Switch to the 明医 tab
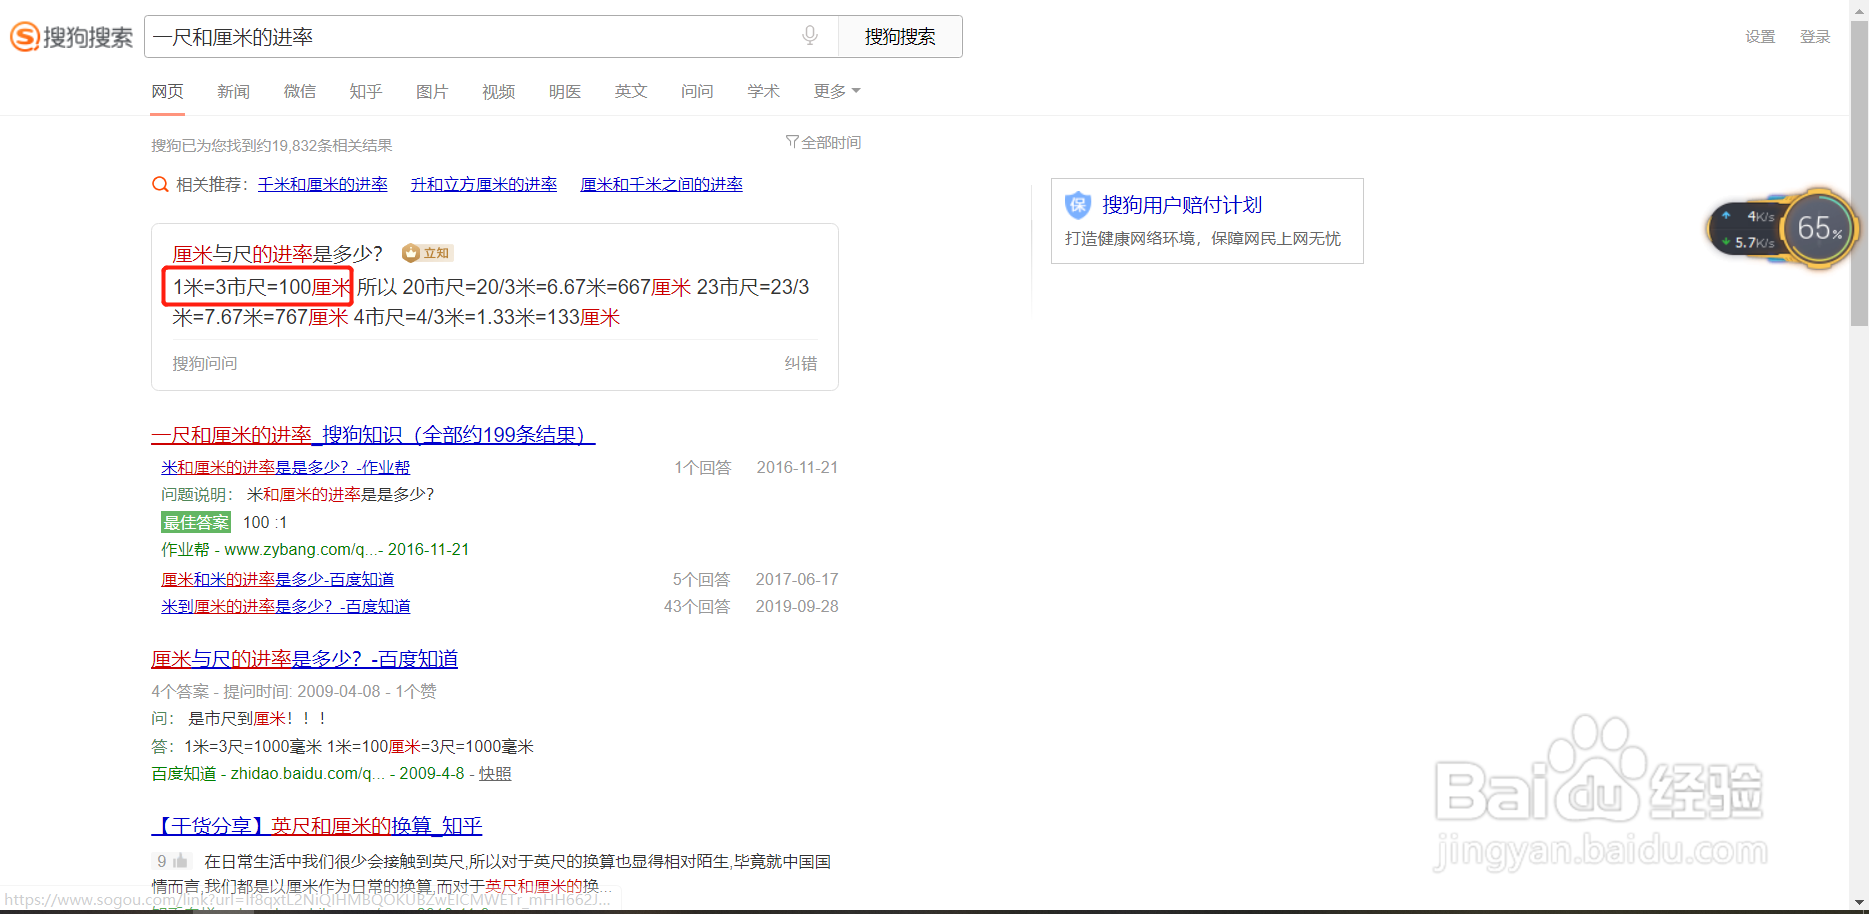1869x914 pixels. pos(565,91)
